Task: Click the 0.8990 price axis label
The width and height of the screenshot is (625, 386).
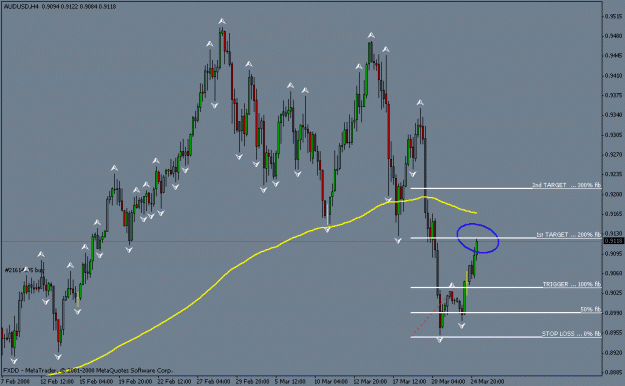Action: tap(613, 313)
